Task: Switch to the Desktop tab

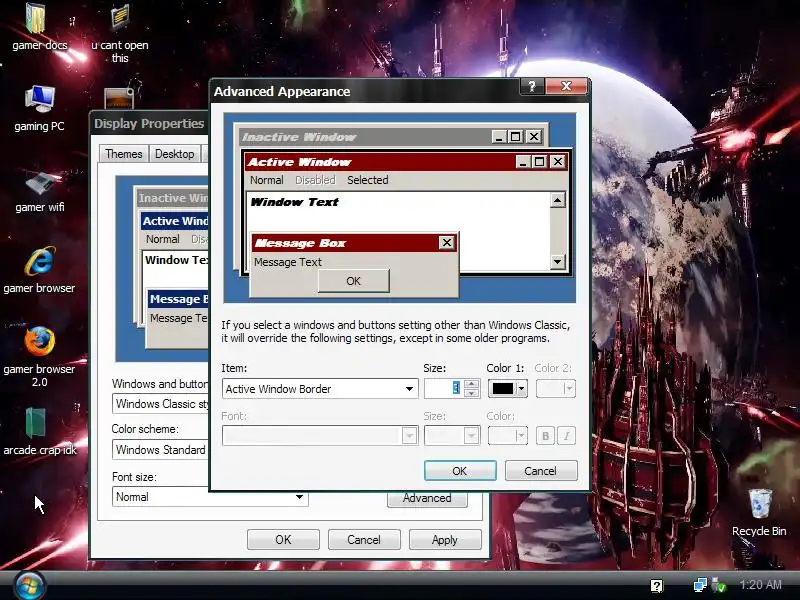Action: (x=174, y=154)
